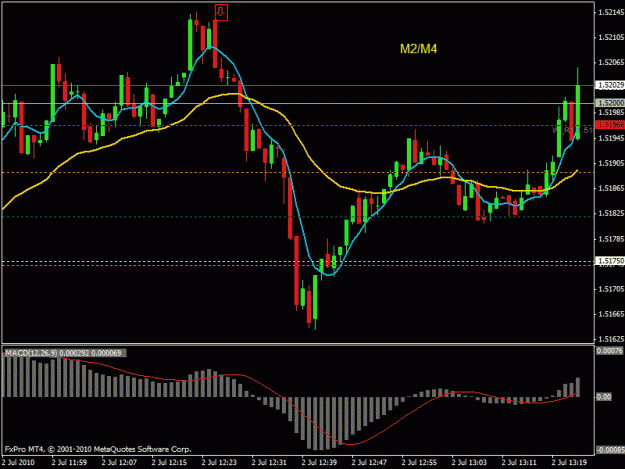Click the 2 Jul 12:31 time label
The image size is (625, 469).
[269, 462]
